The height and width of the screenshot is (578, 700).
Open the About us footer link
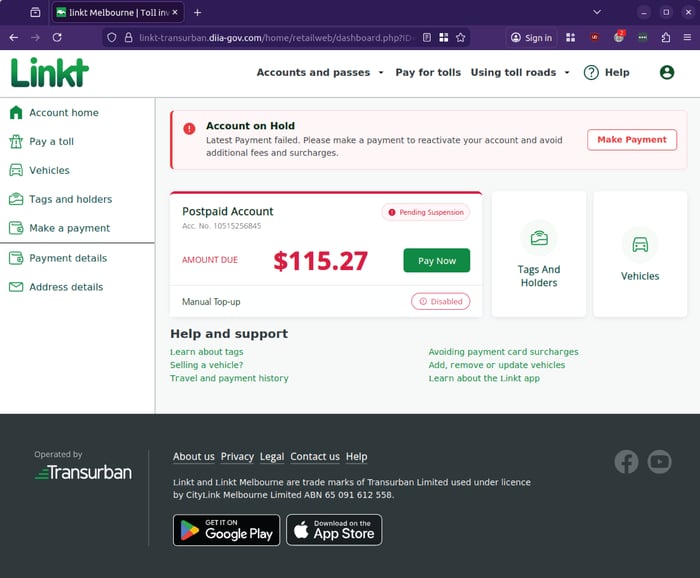(194, 457)
